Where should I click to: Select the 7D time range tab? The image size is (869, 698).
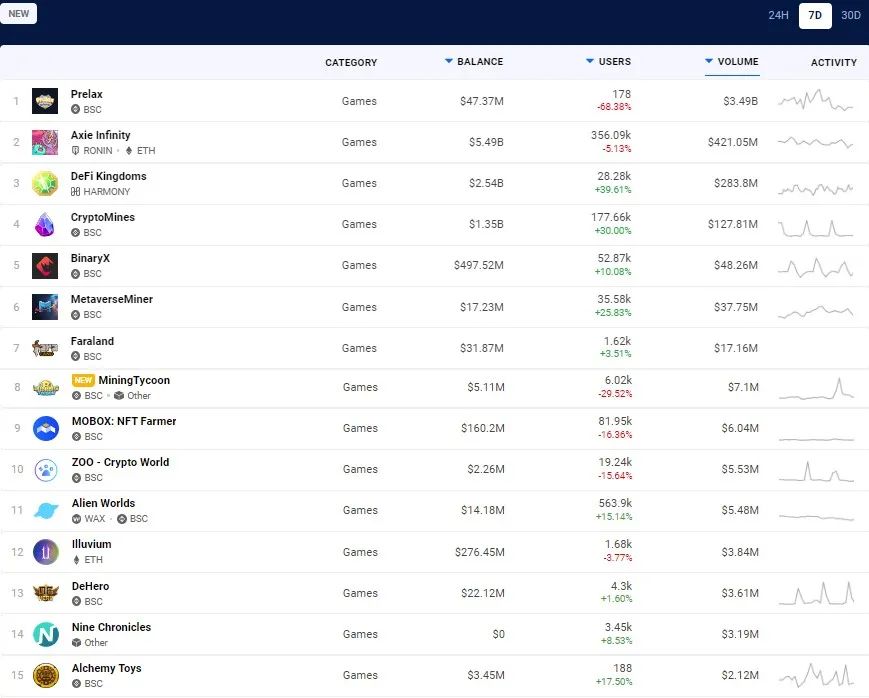click(x=815, y=16)
